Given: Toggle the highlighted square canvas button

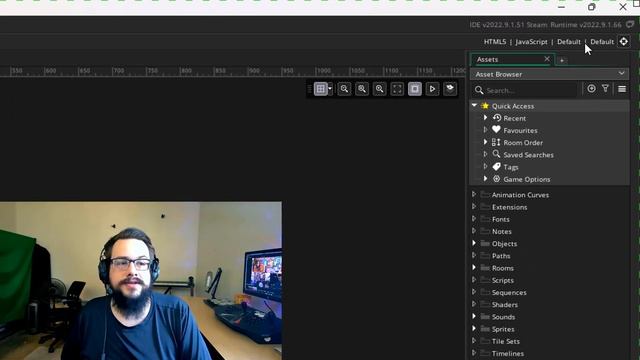Looking at the screenshot, I should (x=415, y=89).
